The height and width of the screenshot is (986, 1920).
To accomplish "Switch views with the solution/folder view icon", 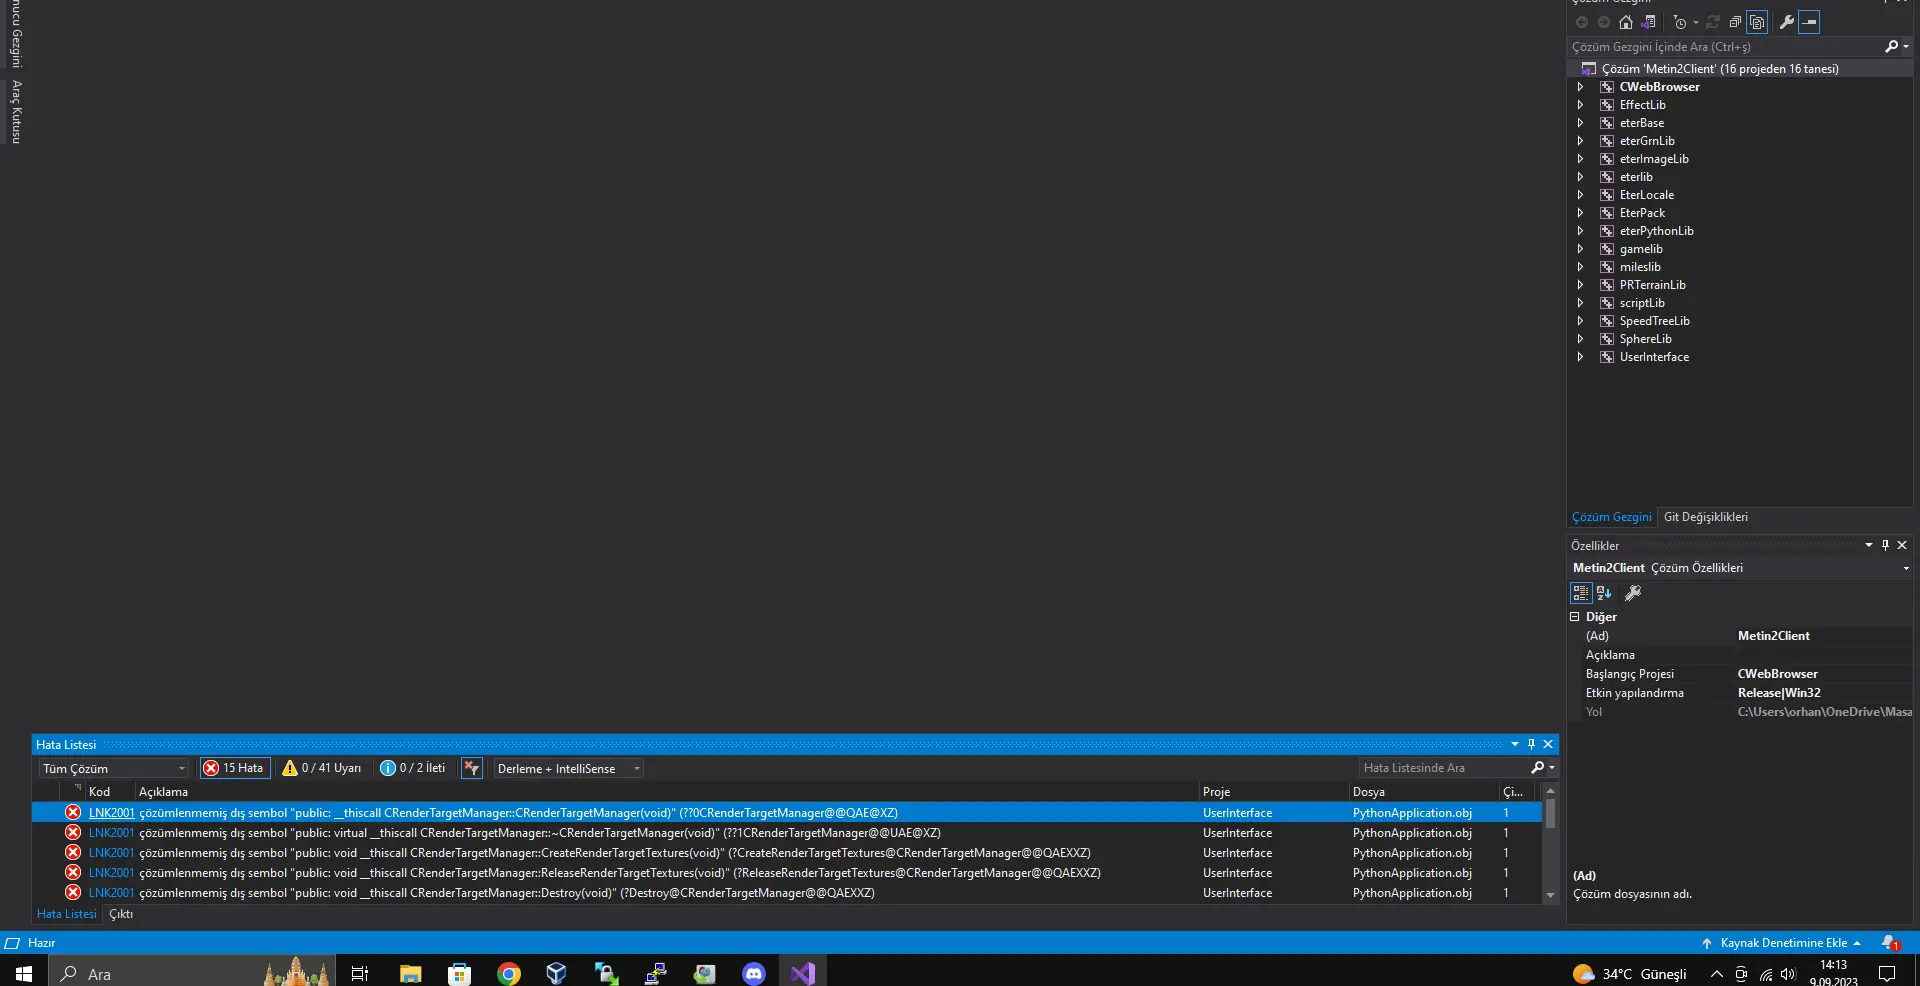I will [x=1648, y=22].
